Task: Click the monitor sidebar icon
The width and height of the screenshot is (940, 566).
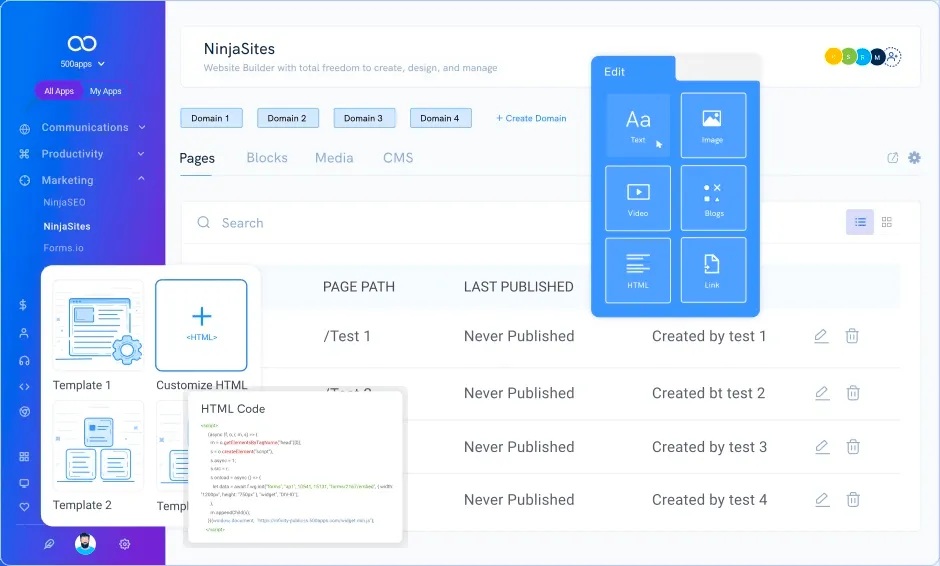Action: click(x=24, y=483)
